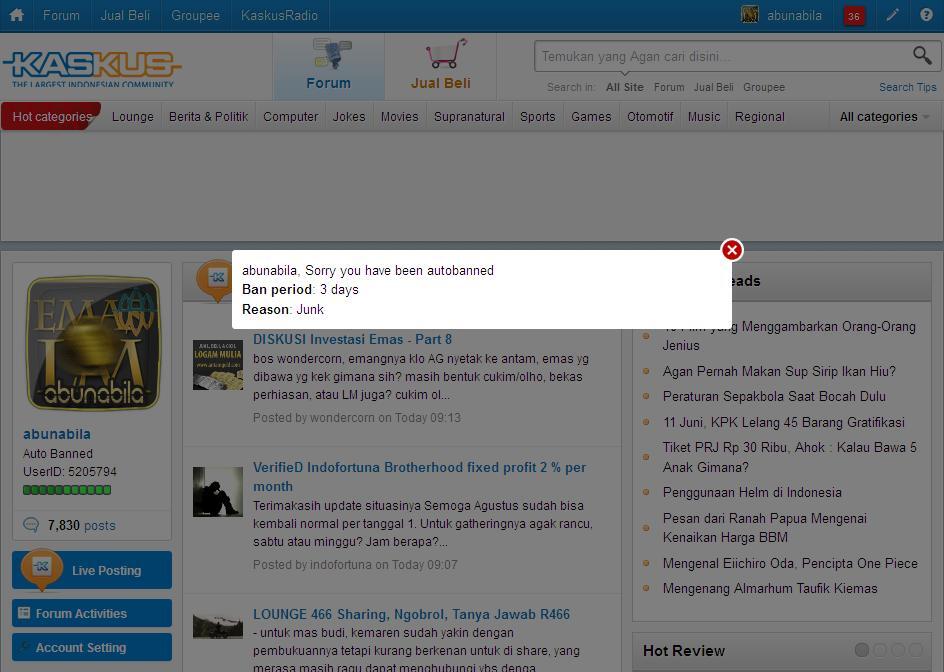Click abunabila profile name under avatar
Viewport: 944px width, 672px height.
(x=57, y=434)
